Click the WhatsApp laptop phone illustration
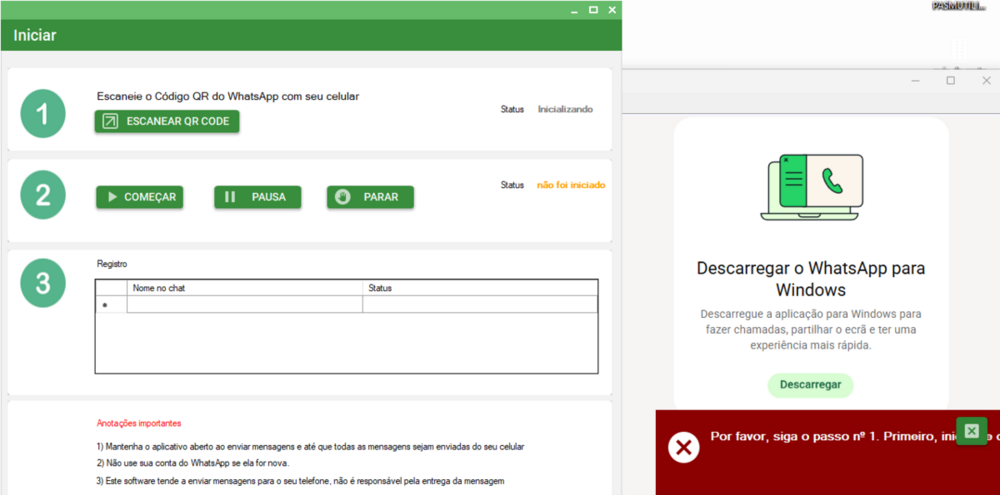 point(811,187)
